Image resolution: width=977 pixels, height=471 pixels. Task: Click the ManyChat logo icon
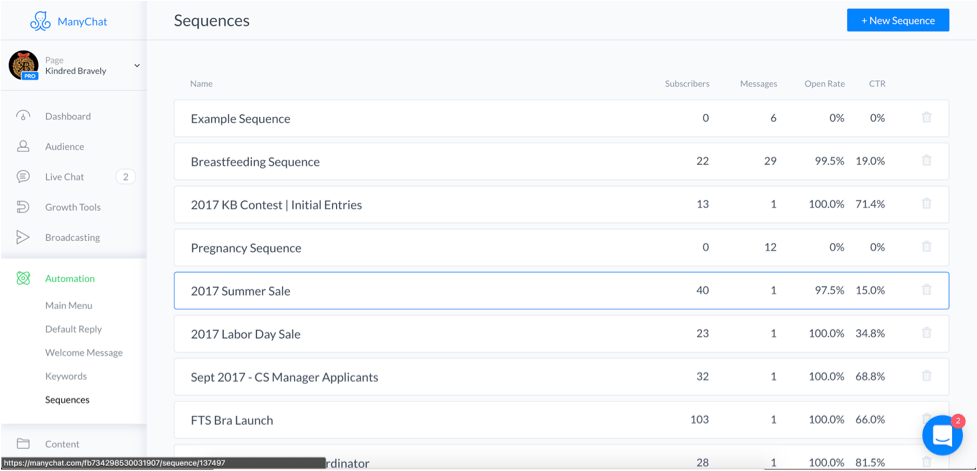tap(41, 21)
